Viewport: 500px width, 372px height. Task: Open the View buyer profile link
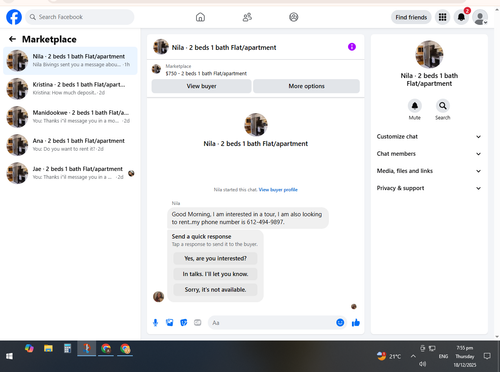278,190
